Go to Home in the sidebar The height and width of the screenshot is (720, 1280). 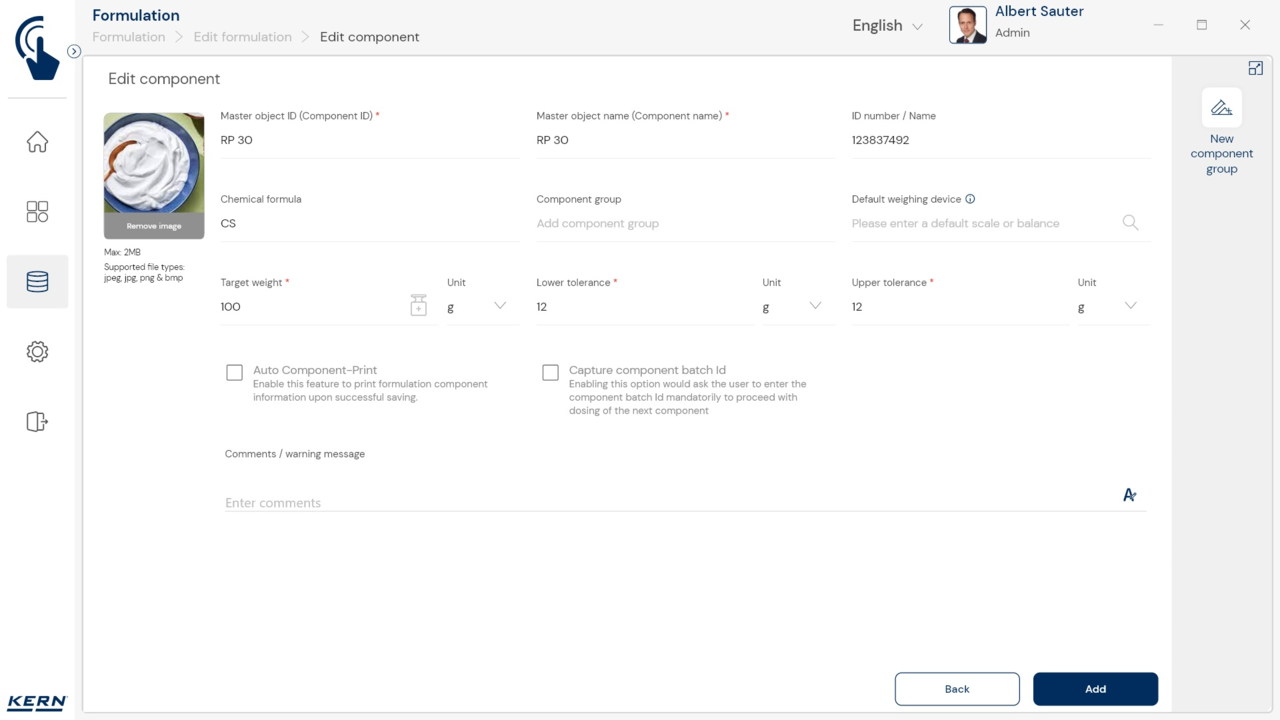coord(37,142)
